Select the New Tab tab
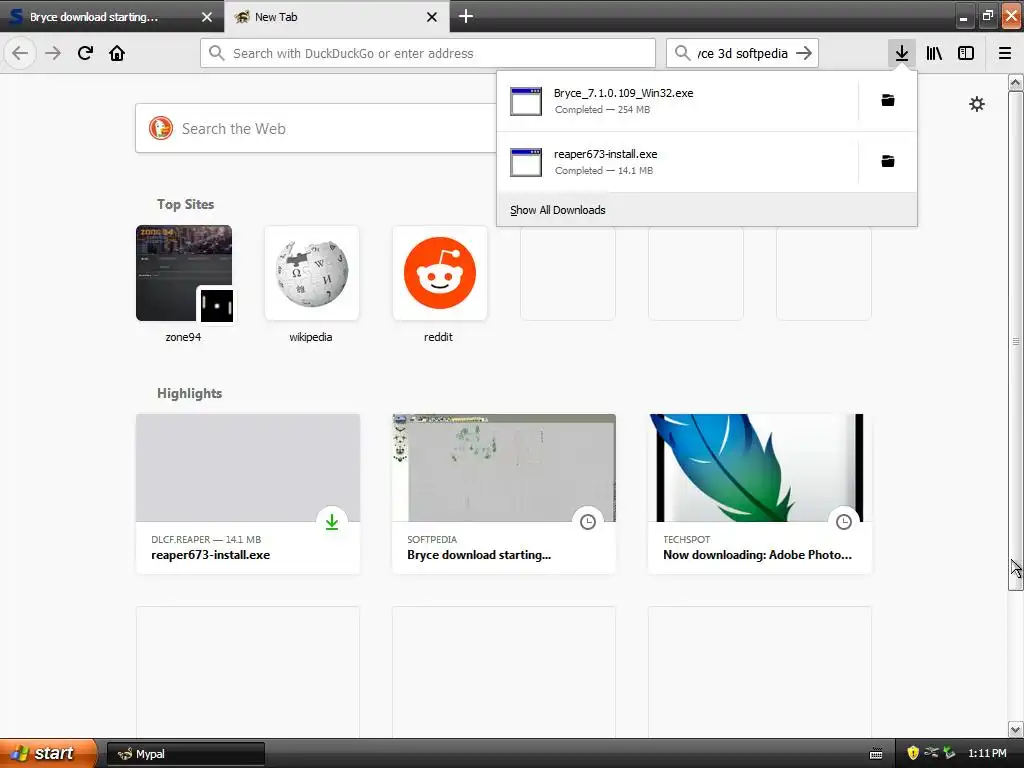1024x768 pixels. [x=336, y=16]
